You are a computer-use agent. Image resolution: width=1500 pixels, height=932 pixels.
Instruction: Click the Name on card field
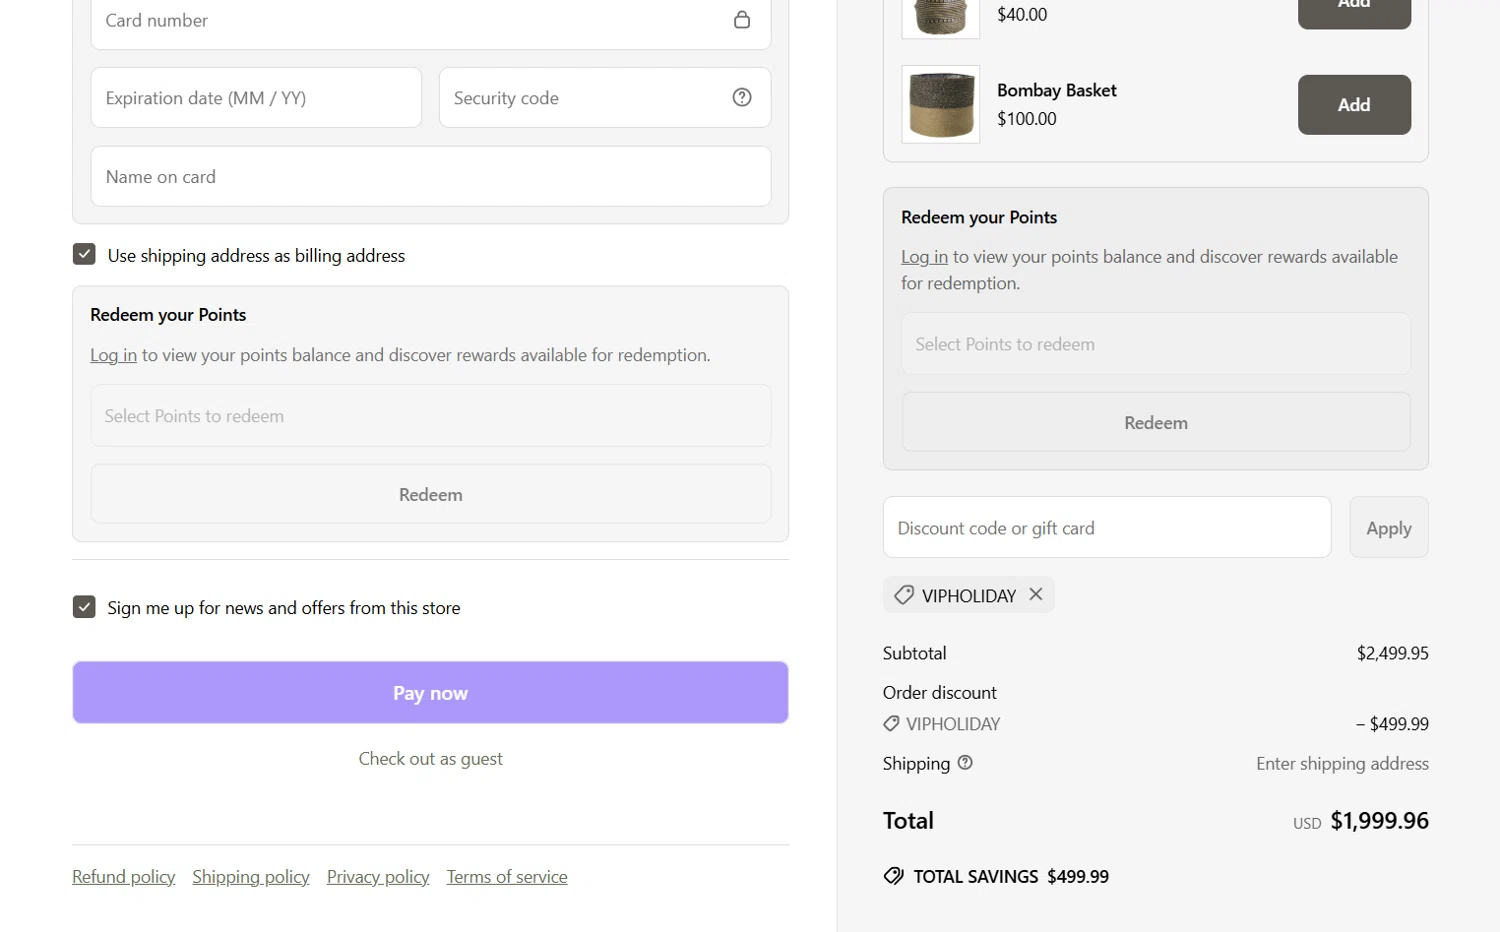click(x=430, y=177)
